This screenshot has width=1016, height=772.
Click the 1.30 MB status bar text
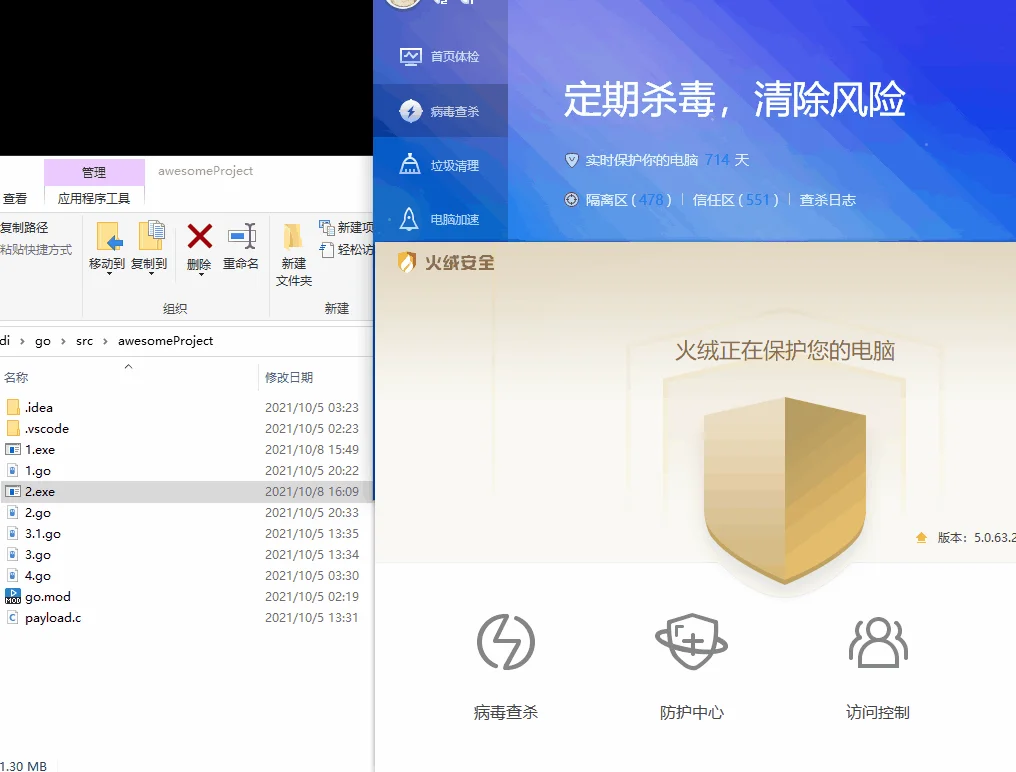[x=23, y=766]
